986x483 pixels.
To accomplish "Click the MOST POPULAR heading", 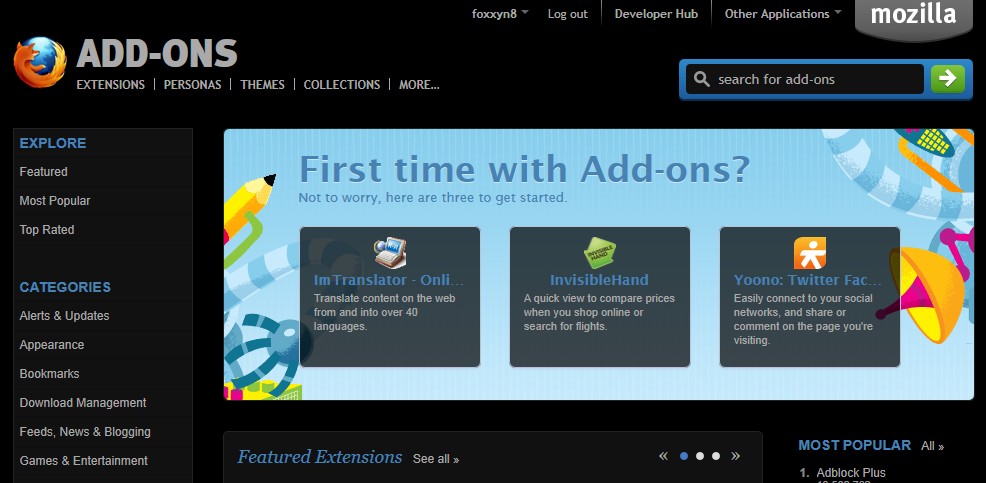I will point(855,445).
